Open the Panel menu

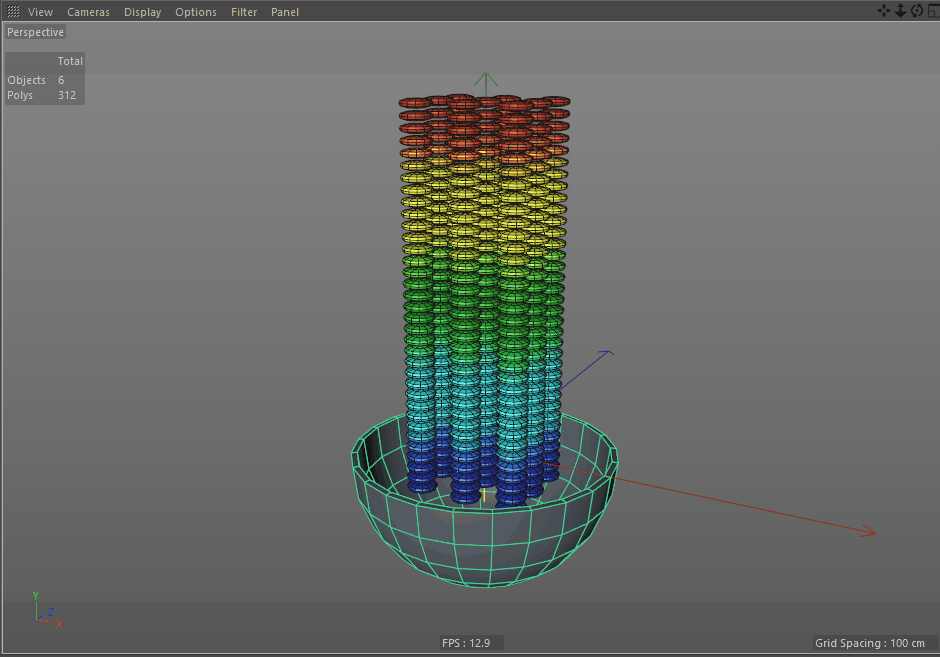(284, 11)
